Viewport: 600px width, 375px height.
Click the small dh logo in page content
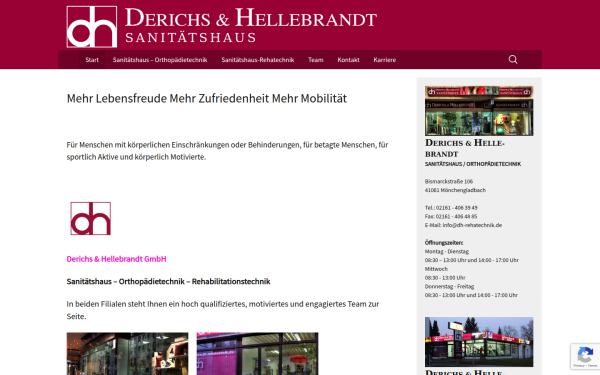91,218
